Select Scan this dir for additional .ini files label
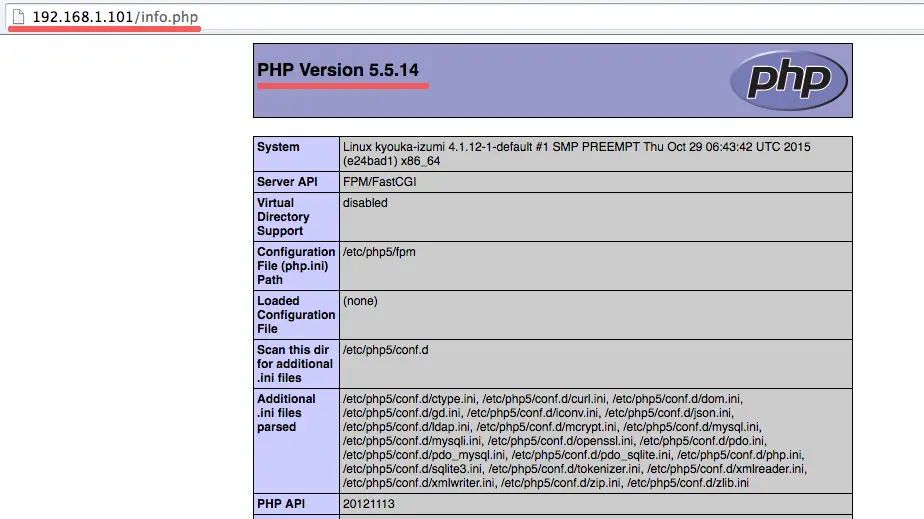Screen dimensions: 924x519 coord(296,363)
